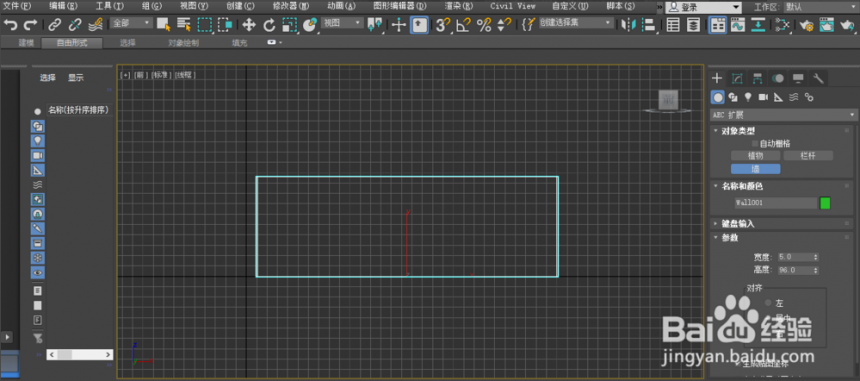Activate the Unlink Selection tool
The width and height of the screenshot is (860, 381).
[75, 25]
